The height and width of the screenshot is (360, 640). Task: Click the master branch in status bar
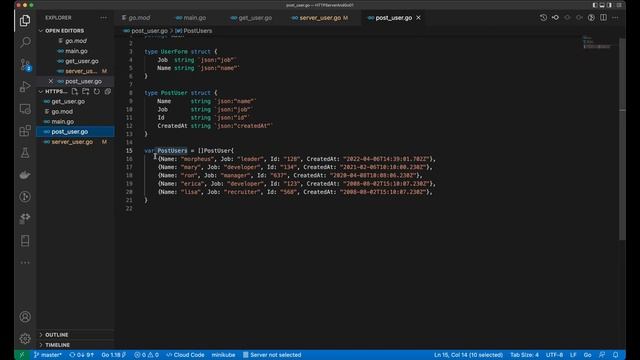pos(48,355)
